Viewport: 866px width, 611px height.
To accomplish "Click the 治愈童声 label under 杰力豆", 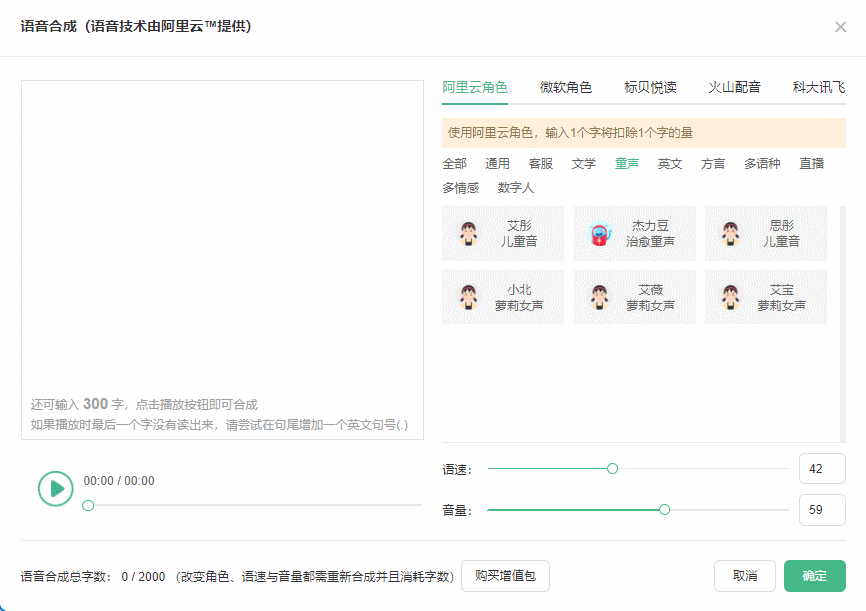I will pos(650,241).
